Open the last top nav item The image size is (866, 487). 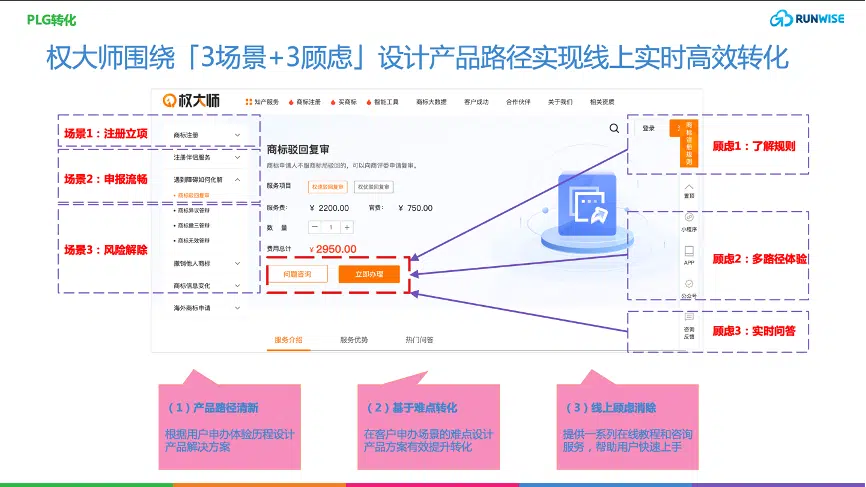(602, 102)
